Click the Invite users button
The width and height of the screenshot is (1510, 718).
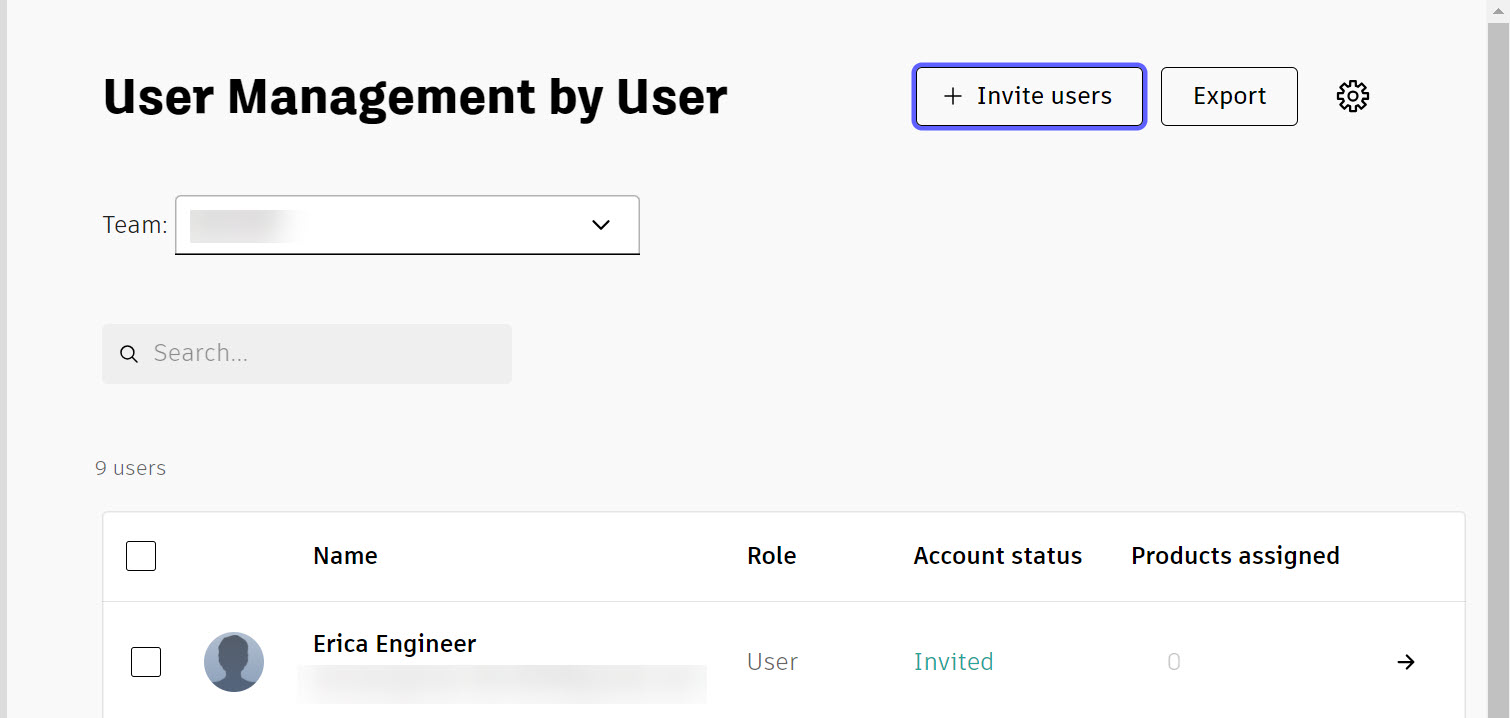click(x=1029, y=96)
